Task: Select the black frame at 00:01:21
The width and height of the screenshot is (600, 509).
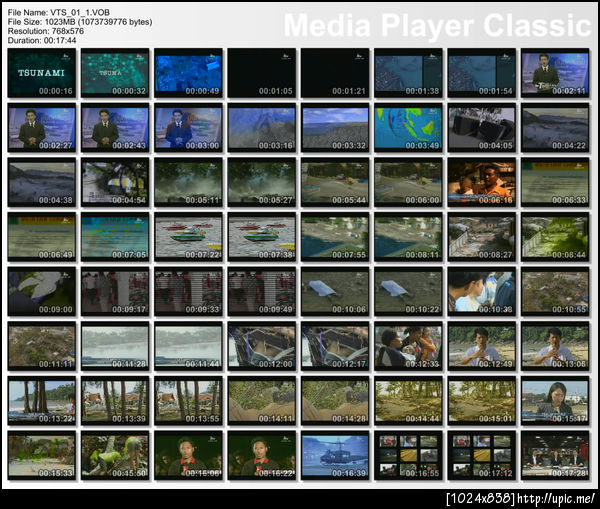Action: point(335,73)
